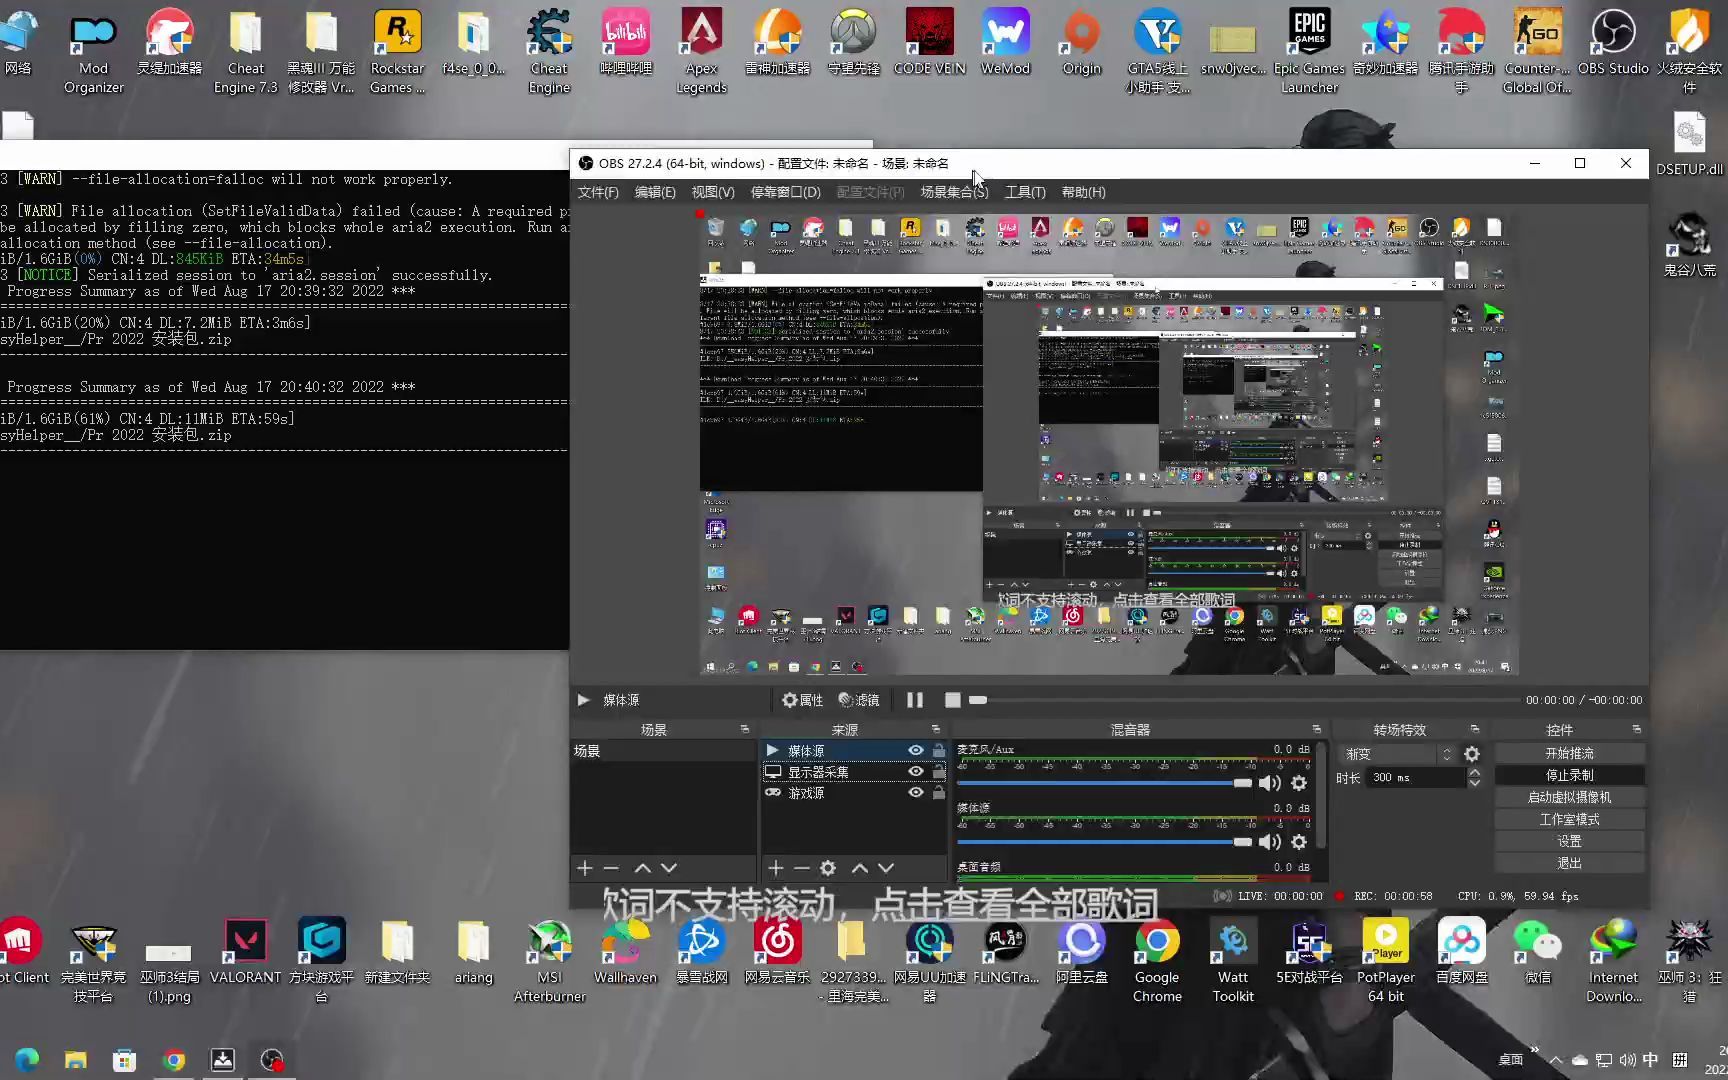Open the Rockstar Games desktop icon

397,51
